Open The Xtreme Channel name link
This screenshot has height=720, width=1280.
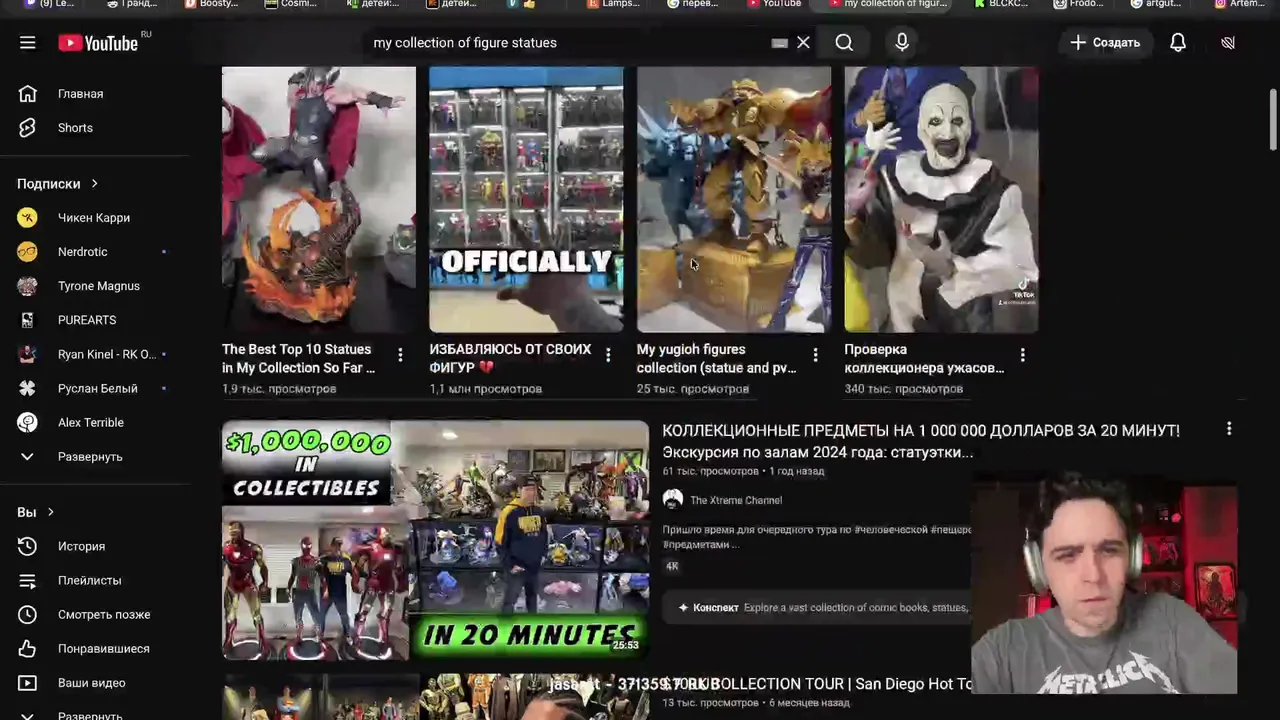pyautogui.click(x=736, y=500)
